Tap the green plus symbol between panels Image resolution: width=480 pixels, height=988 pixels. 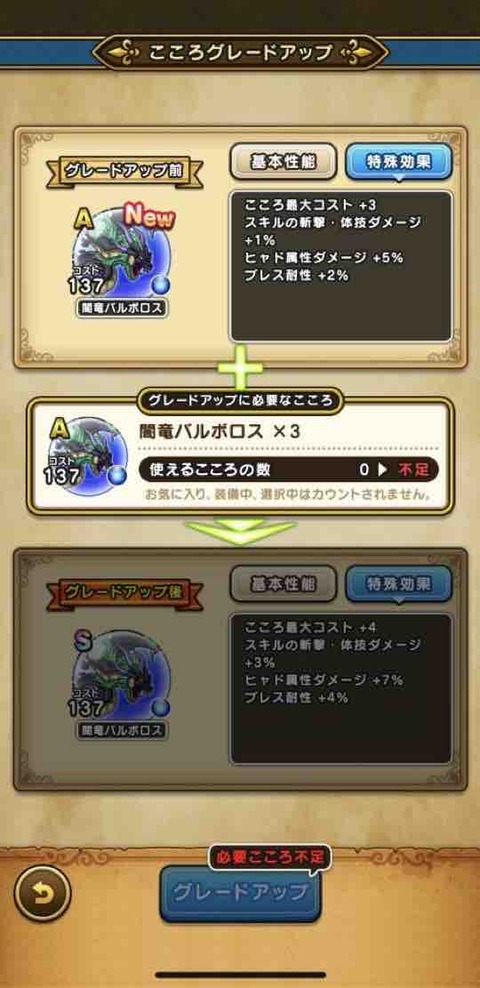click(x=239, y=366)
